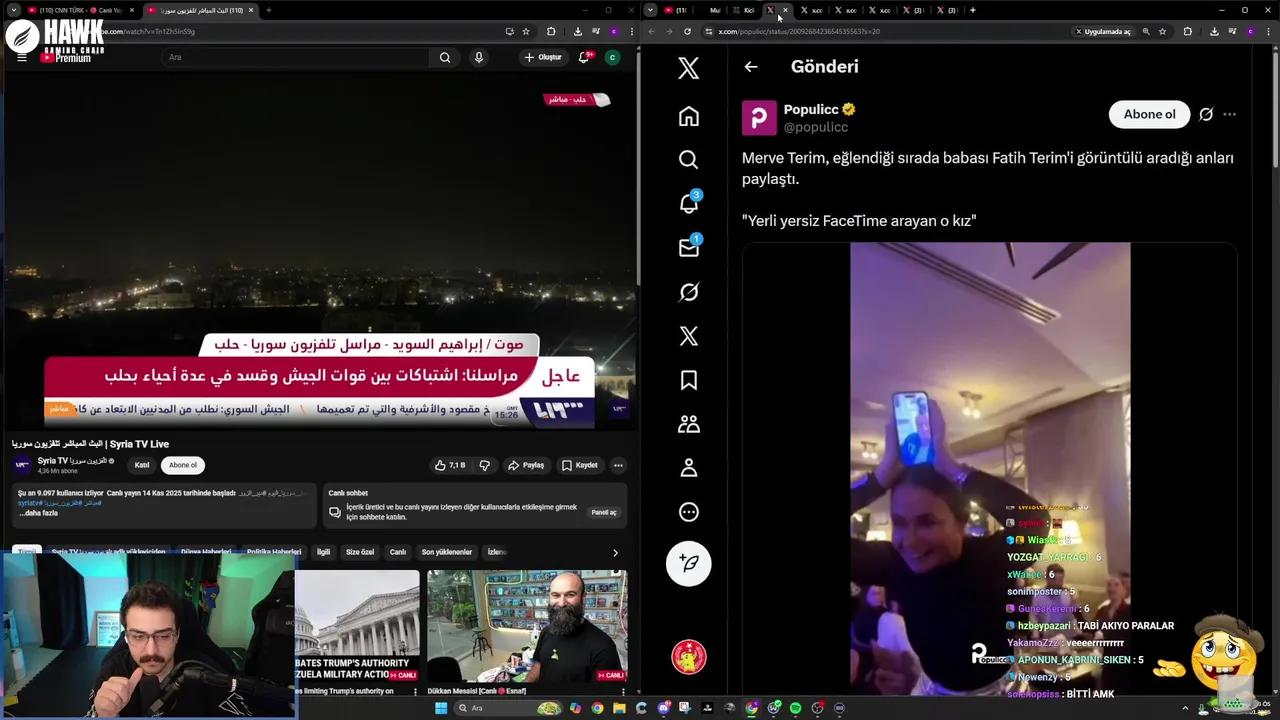The width and height of the screenshot is (1280, 720).
Task: Open More options circle in X sidebar
Action: pyautogui.click(x=688, y=512)
